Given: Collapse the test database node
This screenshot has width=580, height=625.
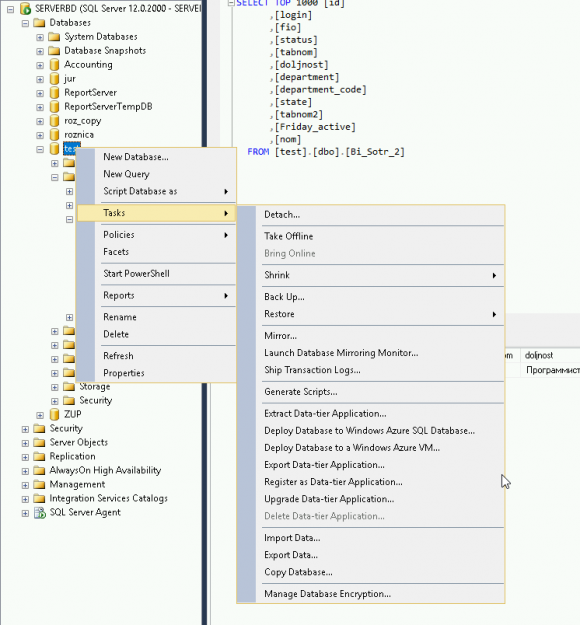Looking at the screenshot, I should (40, 149).
